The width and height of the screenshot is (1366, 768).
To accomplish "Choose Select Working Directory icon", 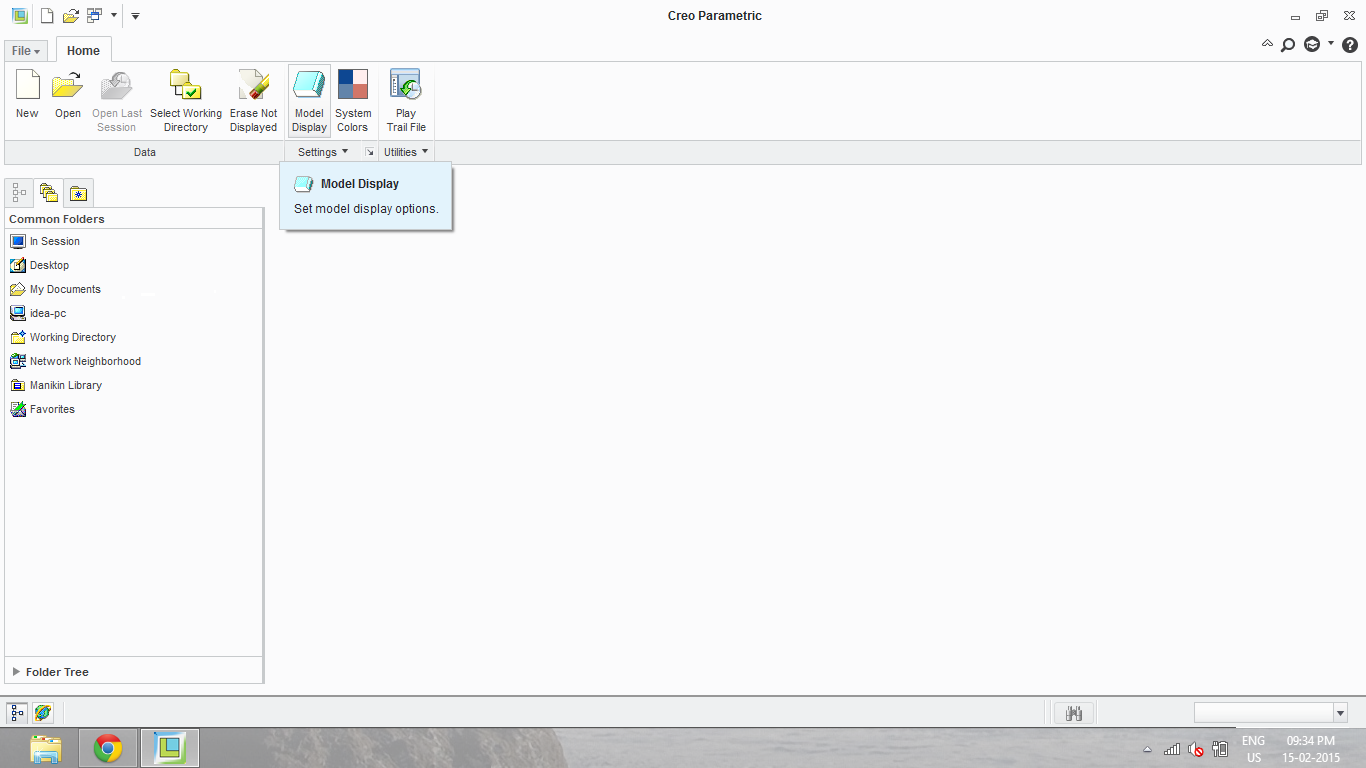I will [x=185, y=100].
